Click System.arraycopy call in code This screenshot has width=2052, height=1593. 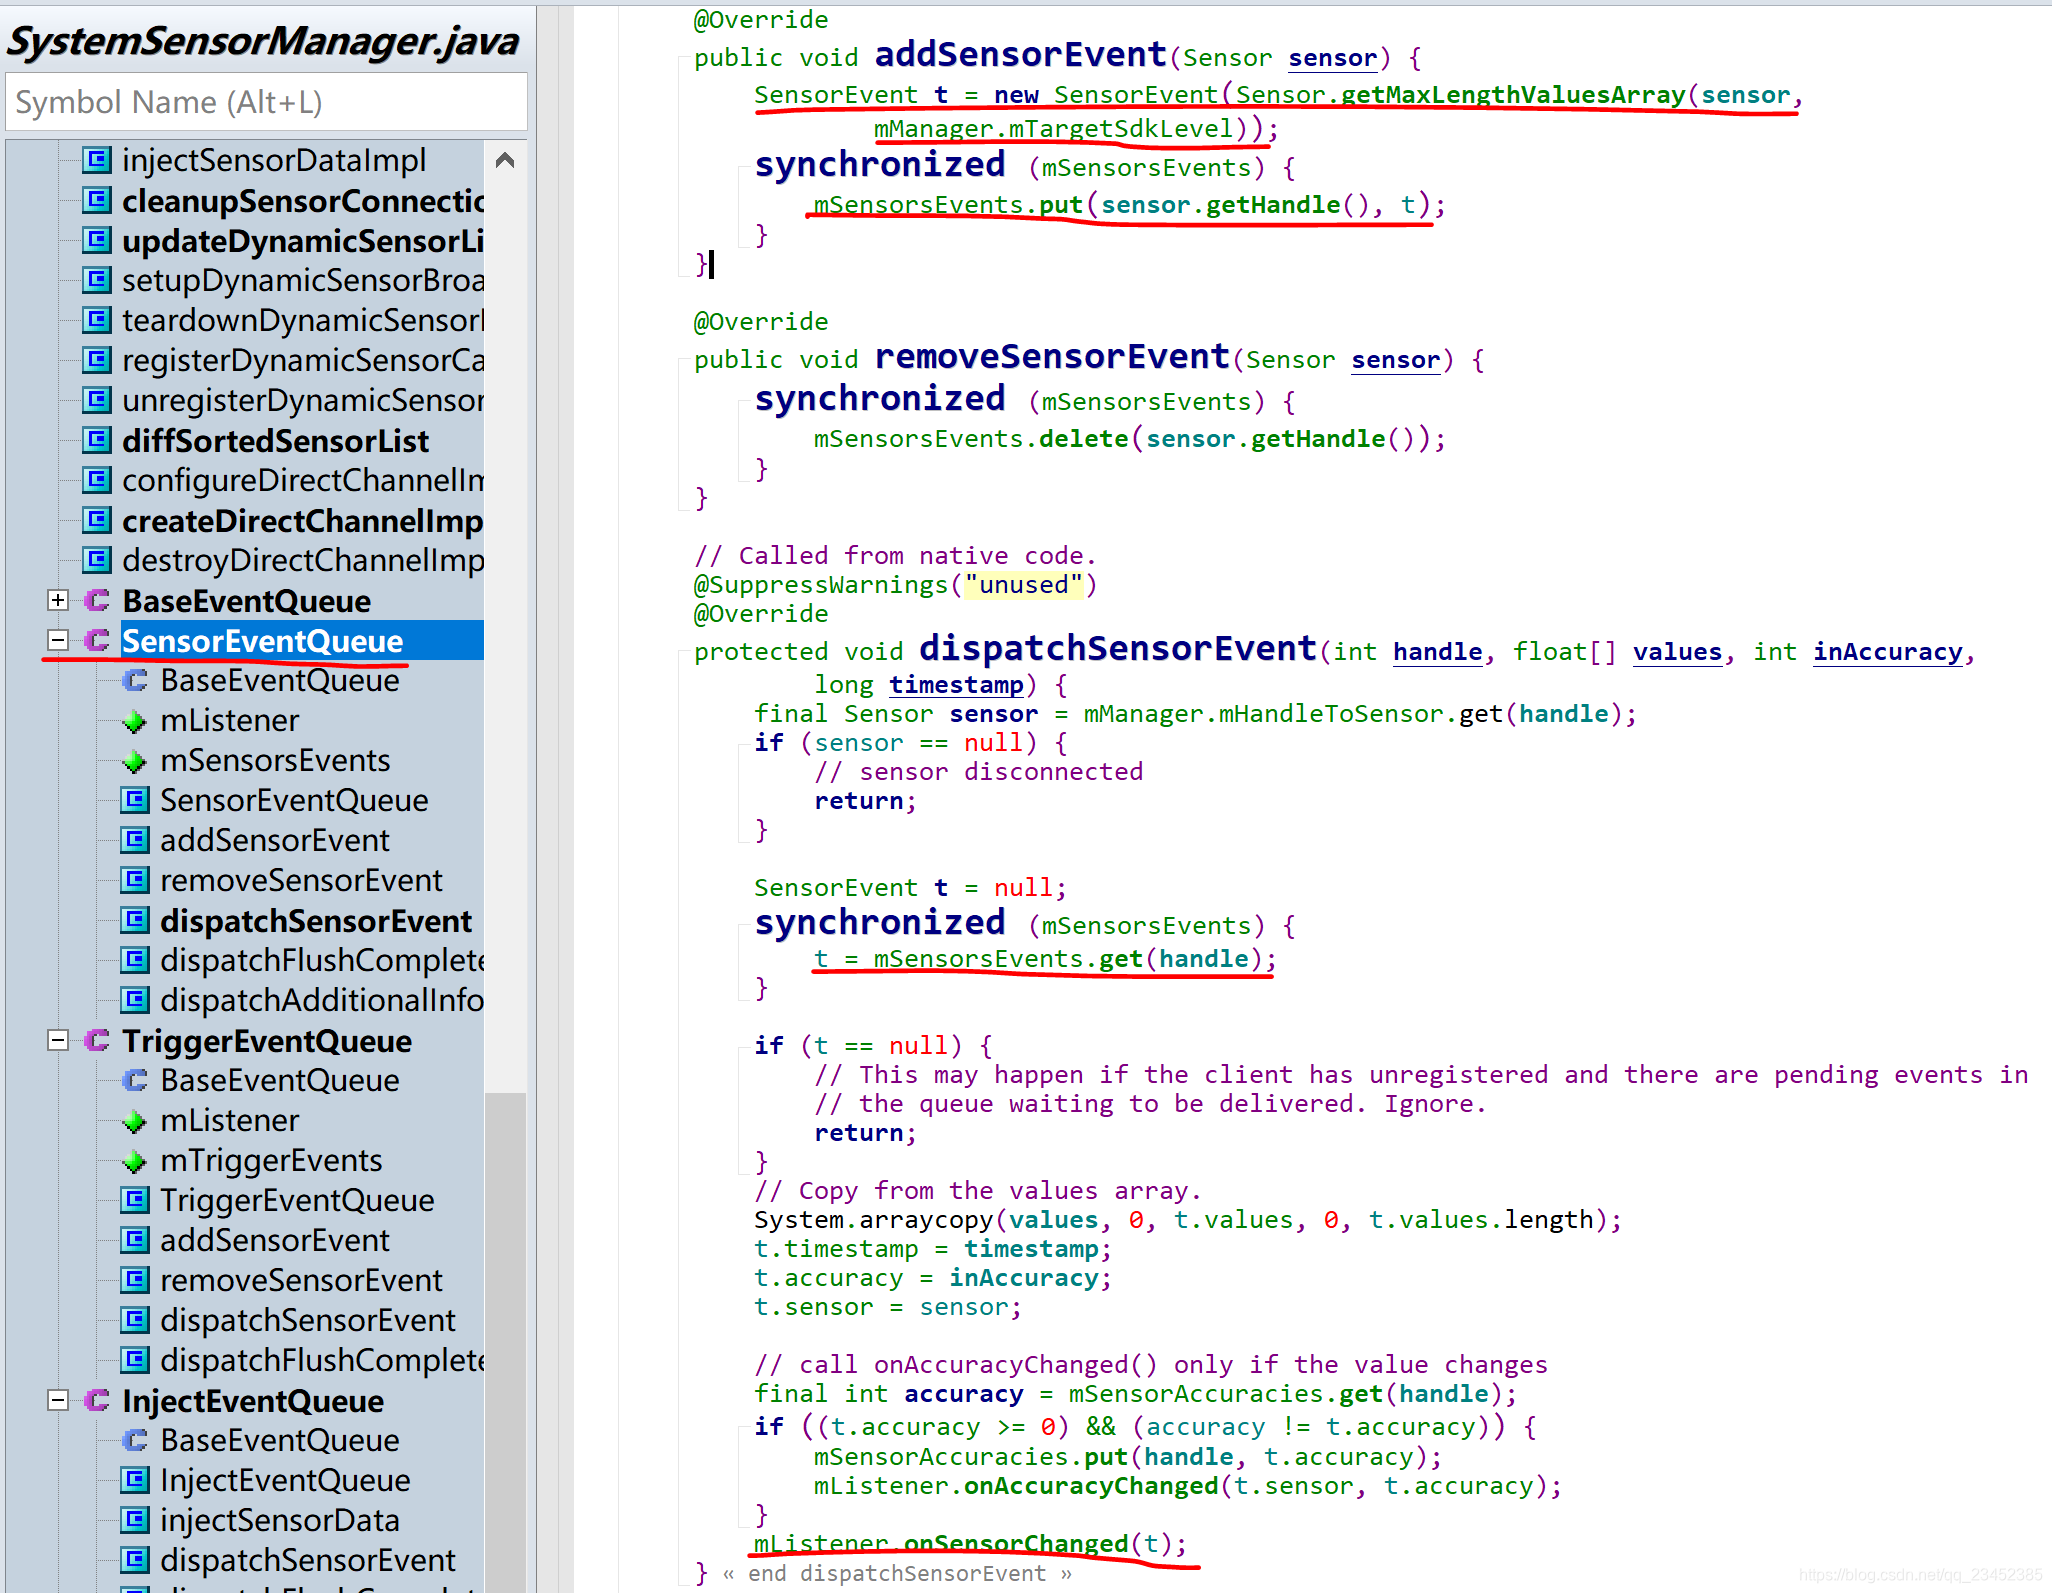(873, 1219)
